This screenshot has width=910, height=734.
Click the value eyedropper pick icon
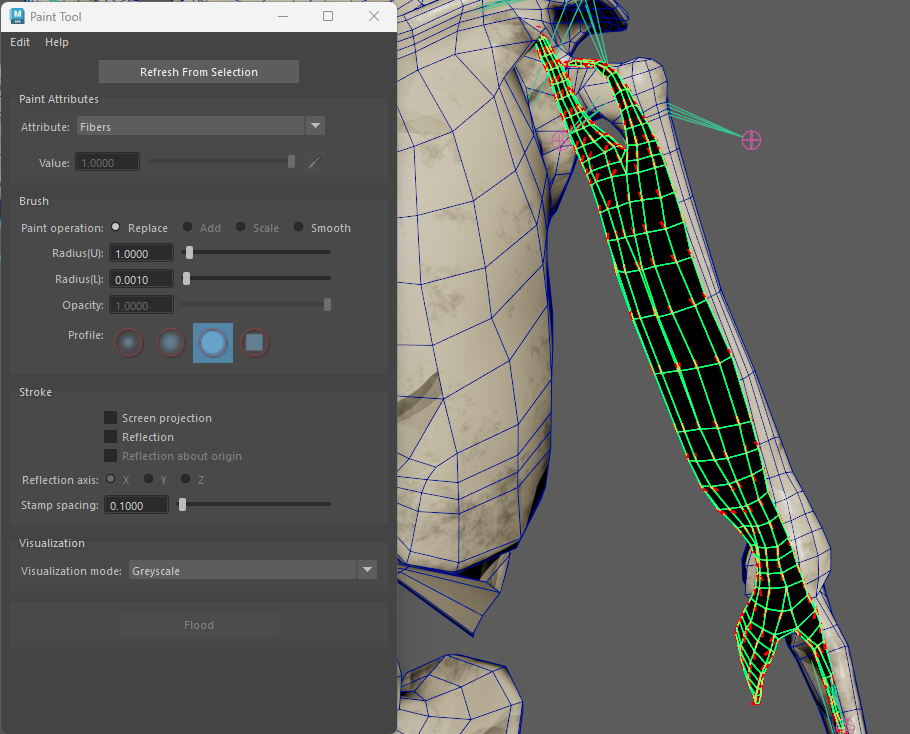click(x=314, y=162)
